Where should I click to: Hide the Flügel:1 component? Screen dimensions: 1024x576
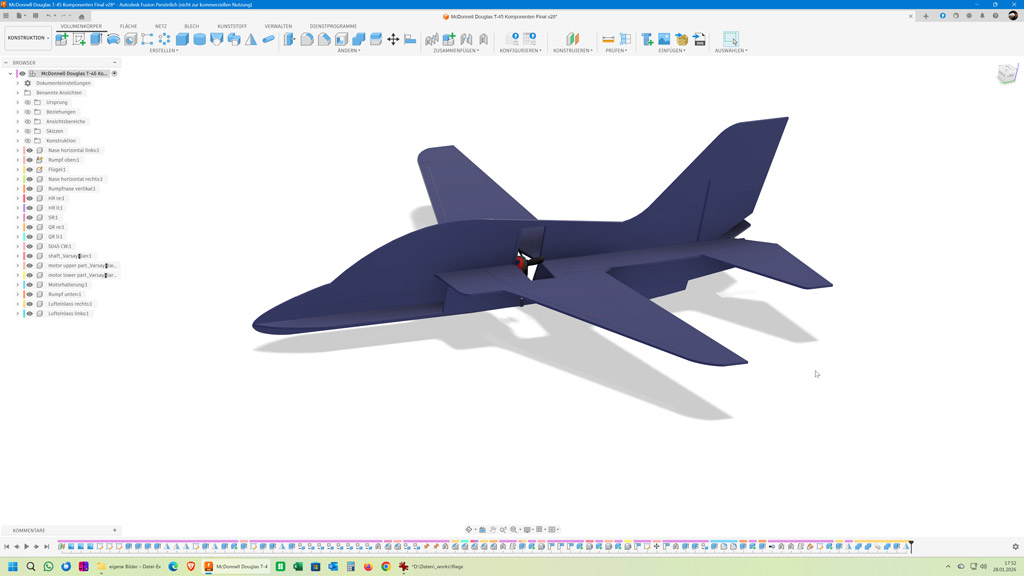(29, 170)
